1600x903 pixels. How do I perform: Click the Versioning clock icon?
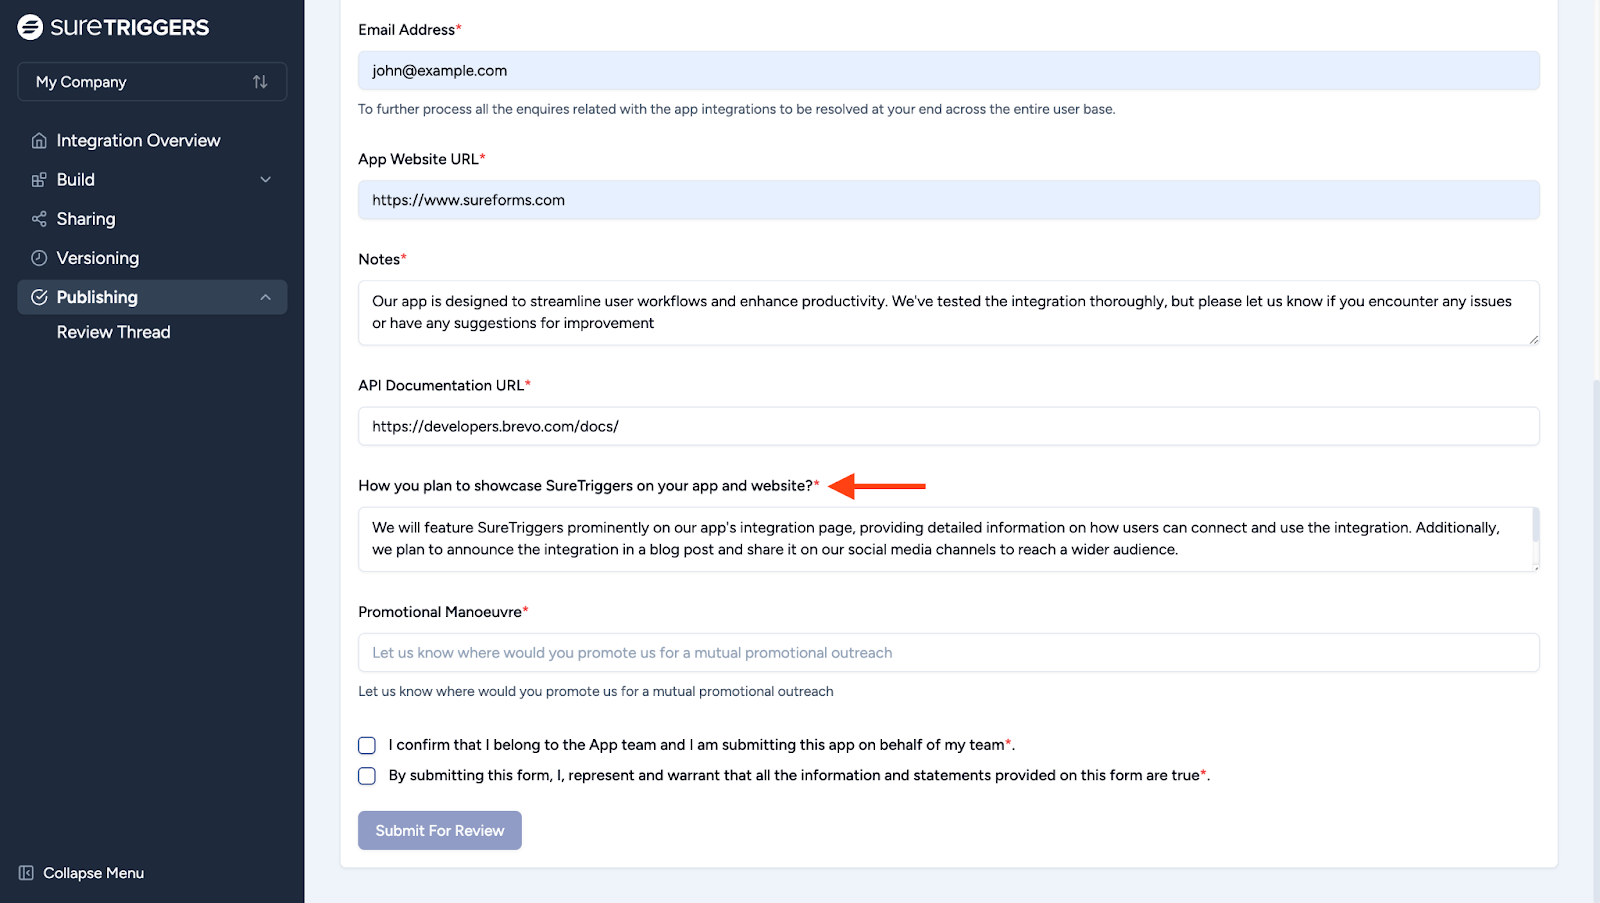39,257
